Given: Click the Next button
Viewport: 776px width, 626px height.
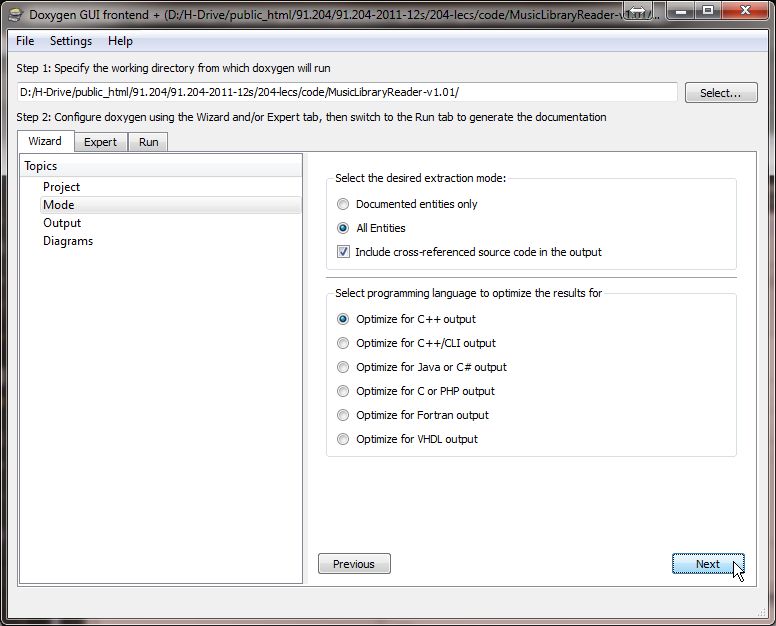Looking at the screenshot, I should [708, 564].
